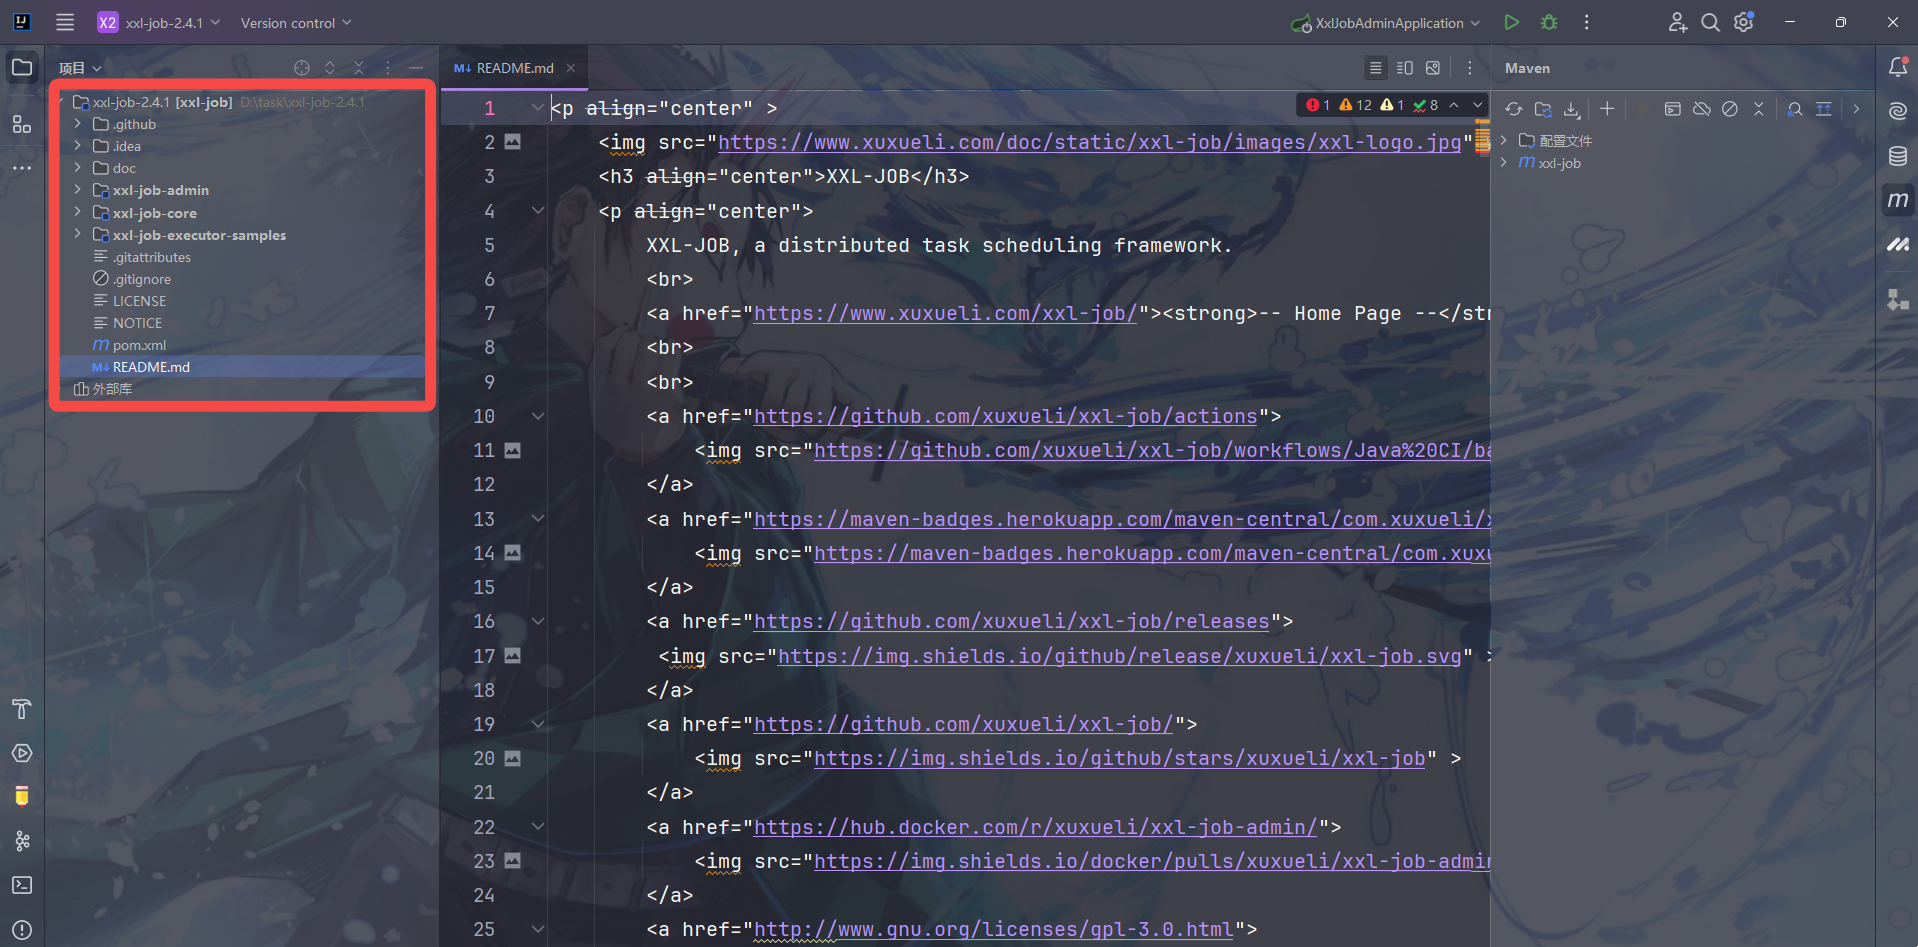This screenshot has width=1918, height=947.
Task: Open the Build hammer tool window
Action: coord(22,709)
